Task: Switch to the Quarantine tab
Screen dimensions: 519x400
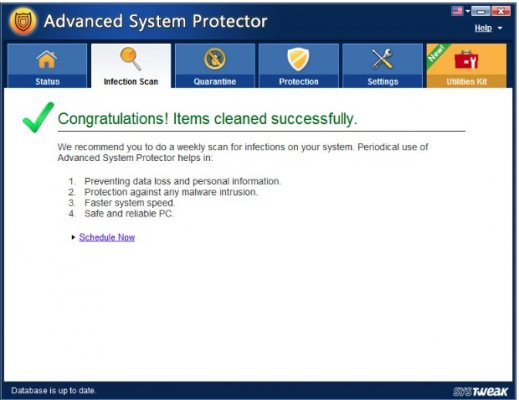Action: pos(215,66)
